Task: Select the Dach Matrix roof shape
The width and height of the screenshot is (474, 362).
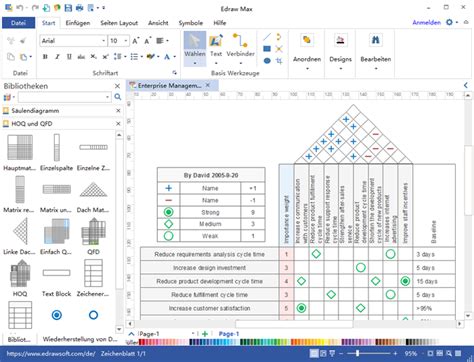Action: 93,190
